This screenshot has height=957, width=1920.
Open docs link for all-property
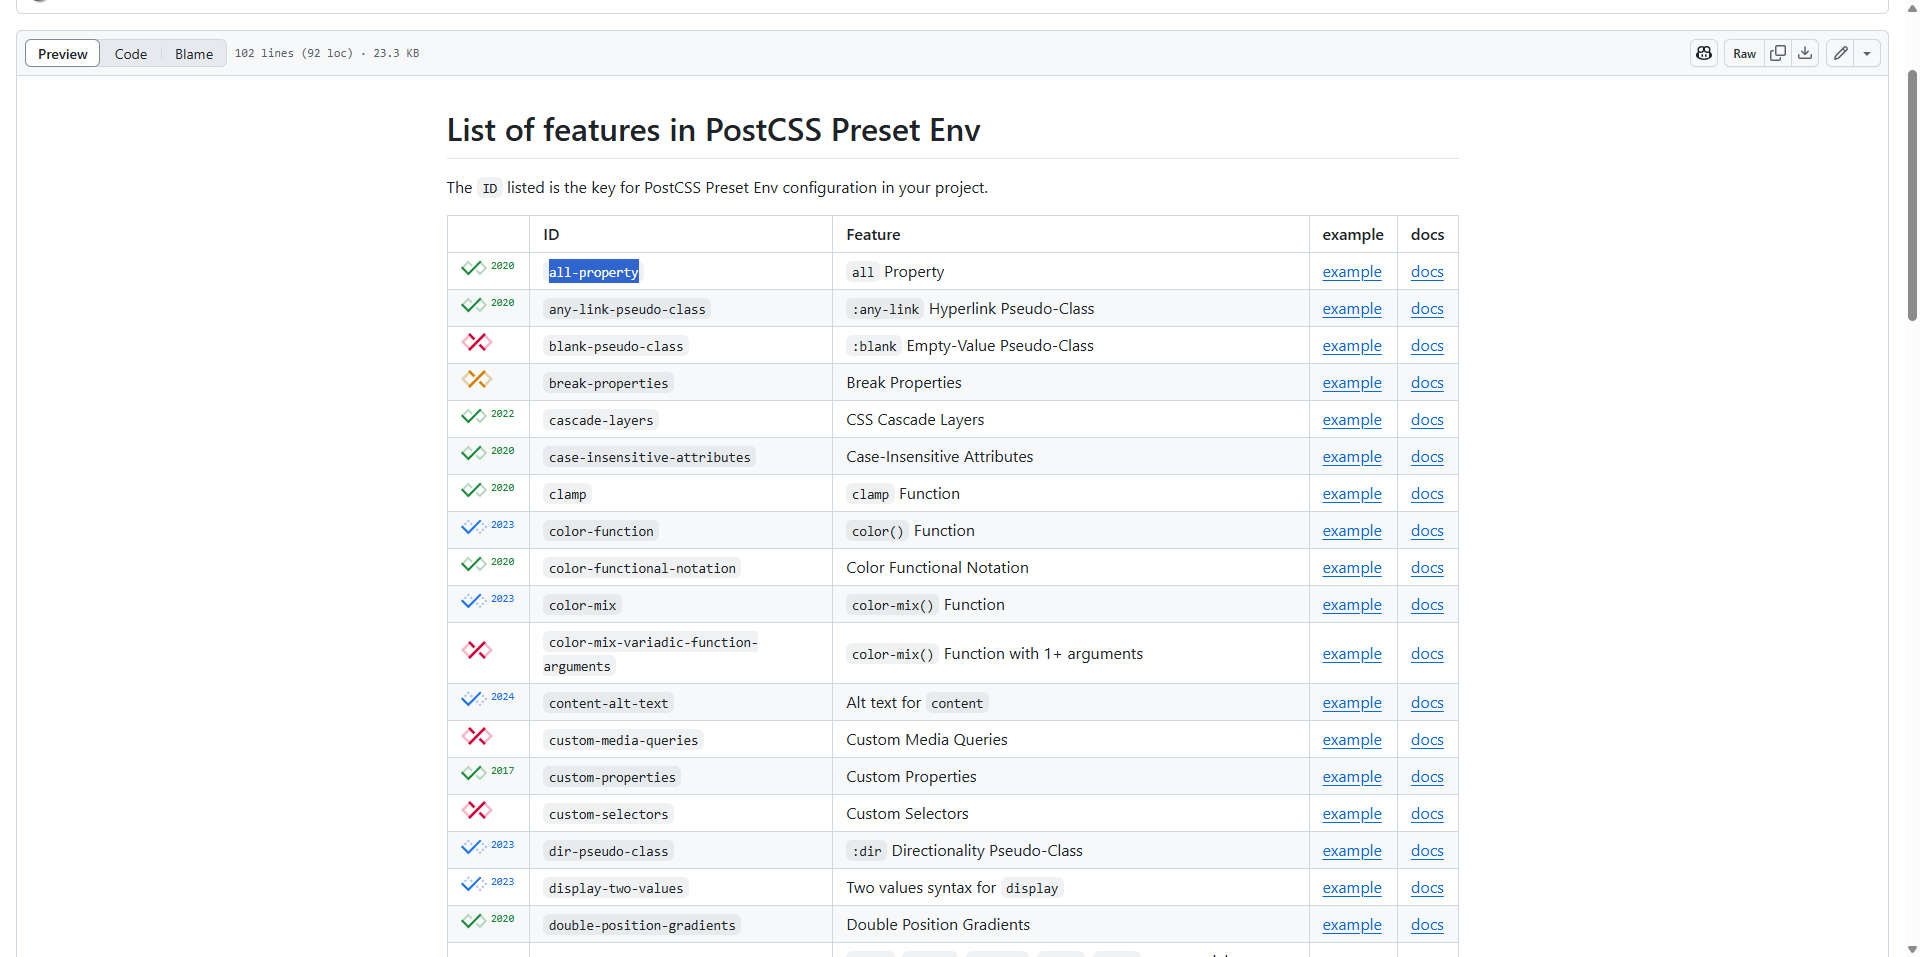(x=1427, y=272)
